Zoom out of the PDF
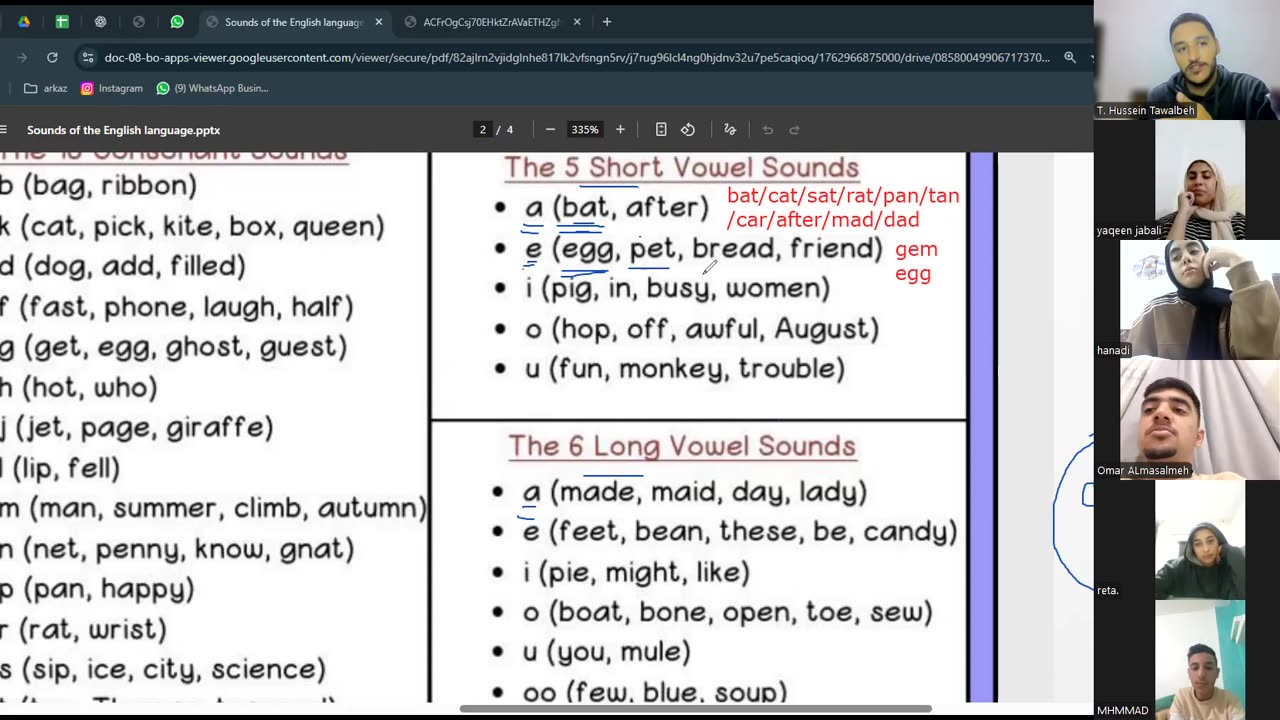 [x=550, y=130]
